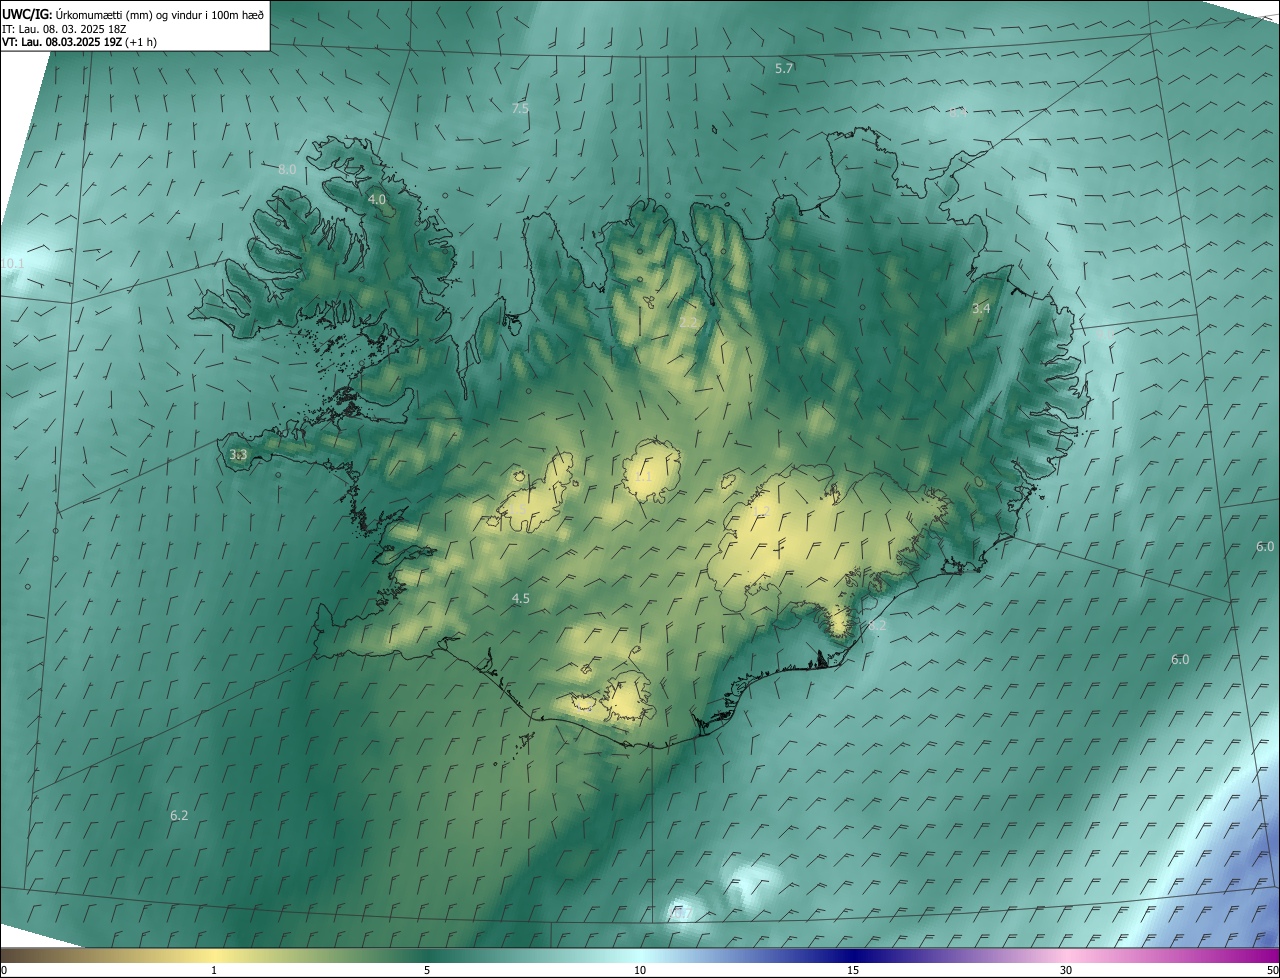
Task: Click the colorbar tick label 30
Action: click(1066, 970)
